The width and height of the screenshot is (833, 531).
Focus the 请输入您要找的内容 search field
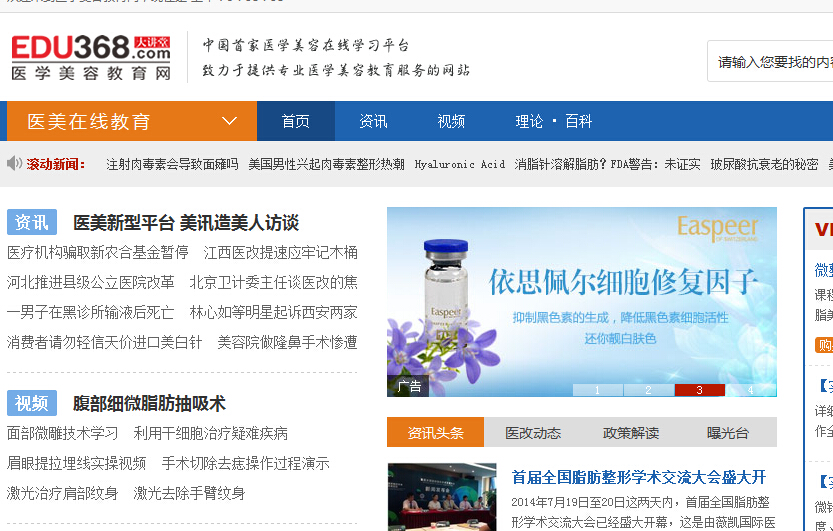(770, 62)
